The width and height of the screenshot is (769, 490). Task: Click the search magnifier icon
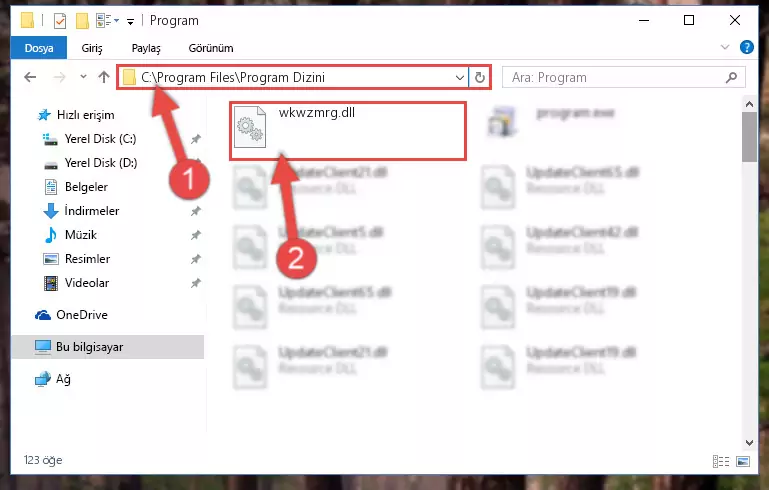(x=731, y=77)
